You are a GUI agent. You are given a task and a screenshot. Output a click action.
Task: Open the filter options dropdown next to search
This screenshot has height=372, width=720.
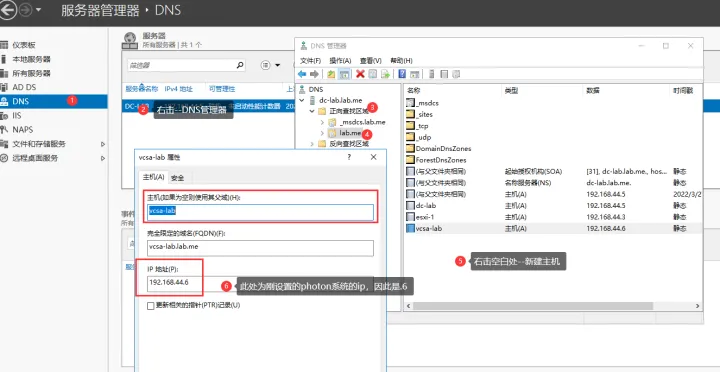point(270,65)
